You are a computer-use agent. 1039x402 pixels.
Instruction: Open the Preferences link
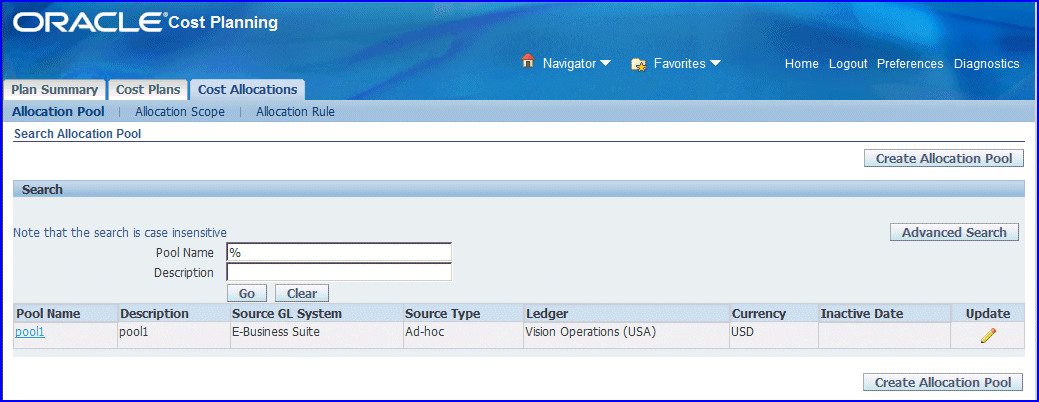910,64
